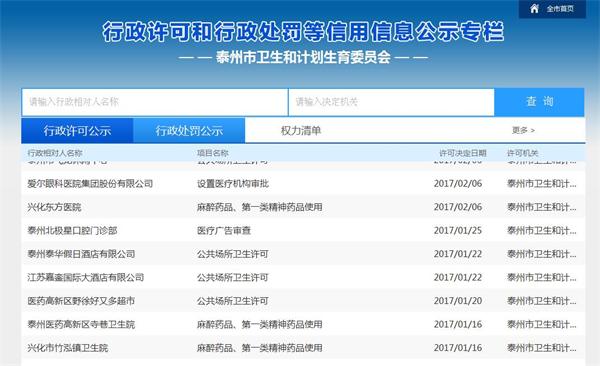Open 兴化东方医院 entry
Image resolution: width=600 pixels, height=366 pixels.
tap(54, 207)
